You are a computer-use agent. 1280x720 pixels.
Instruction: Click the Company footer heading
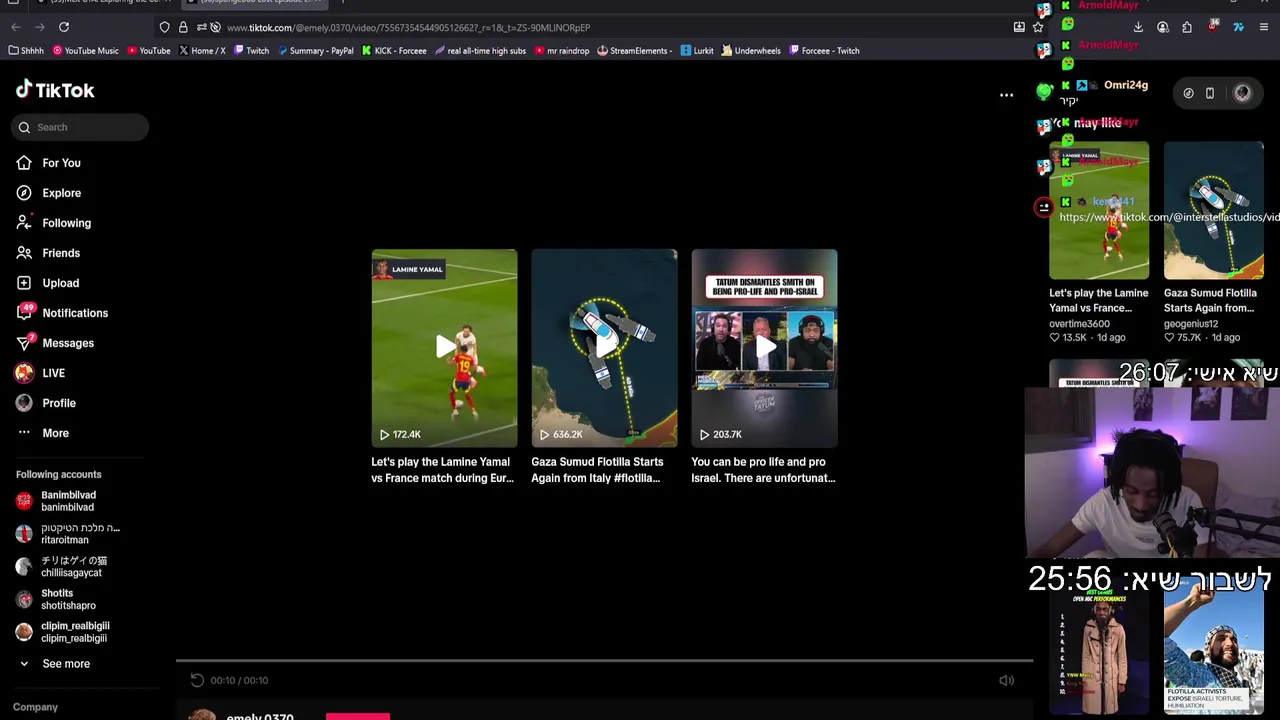pyautogui.click(x=35, y=707)
